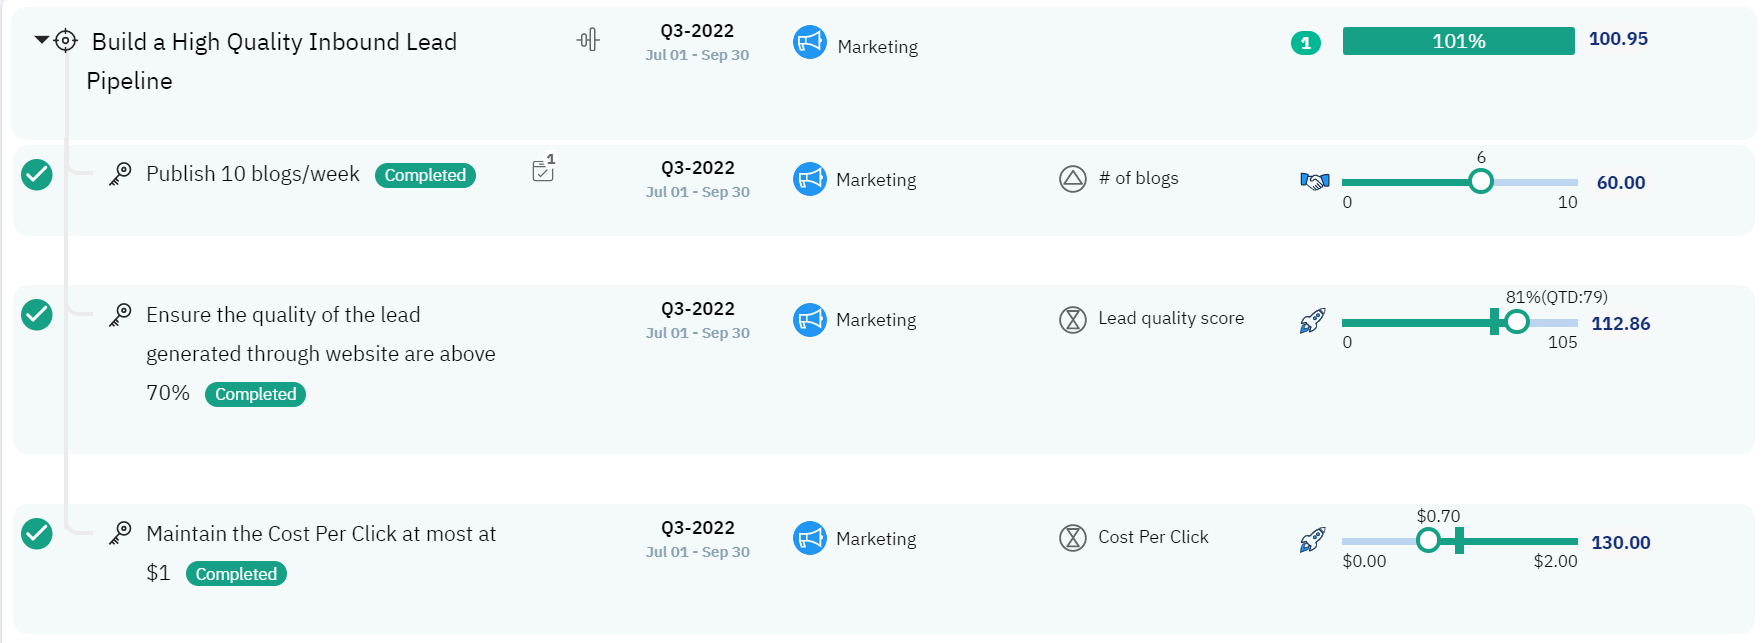Collapse the Build a High Quality Inbound Lead Pipeline objective
Image resolution: width=1764 pixels, height=643 pixels.
click(41, 40)
